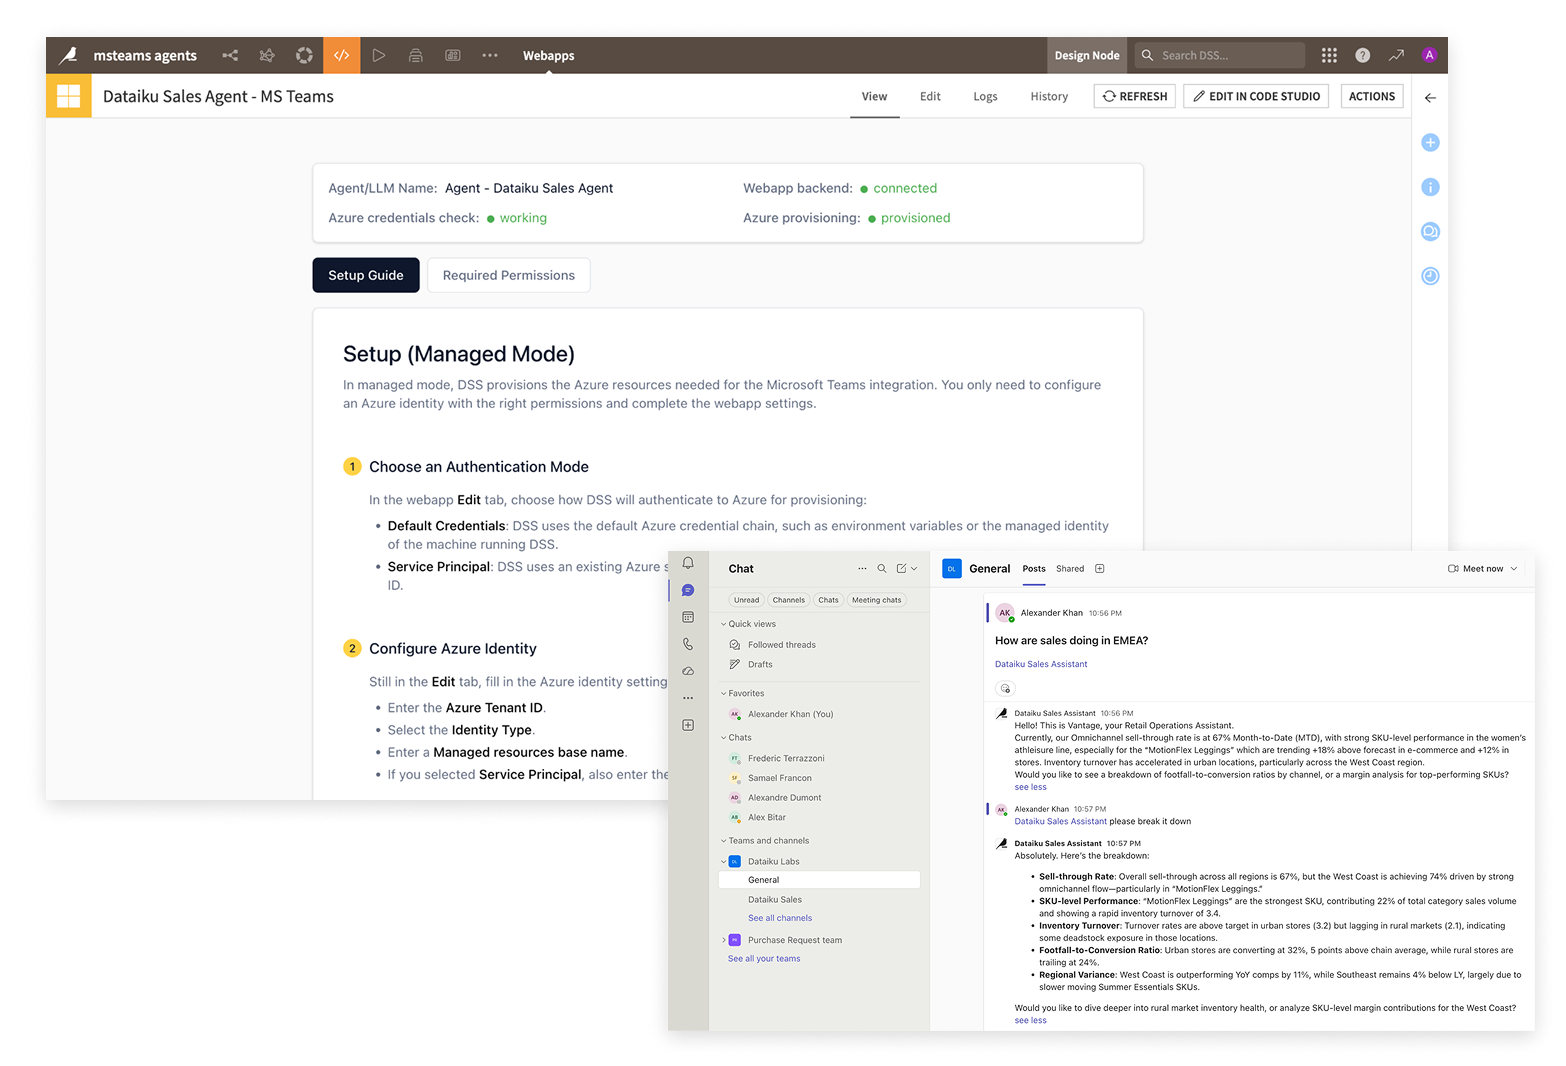Viewport: 1566px width, 1066px height.
Task: Open the info details icon in sidebar
Action: [1430, 187]
